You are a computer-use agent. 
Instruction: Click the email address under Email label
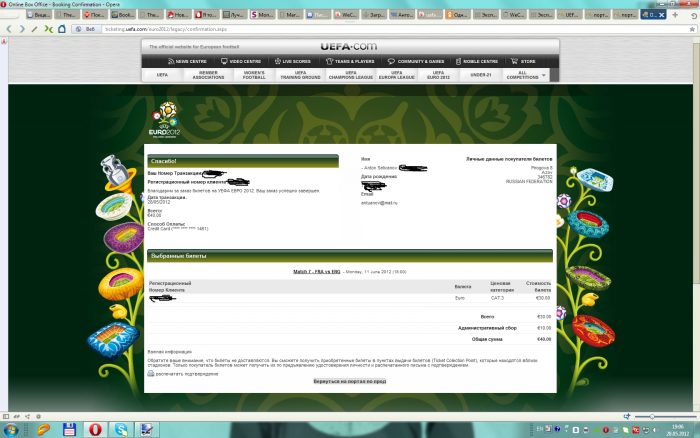[x=379, y=203]
